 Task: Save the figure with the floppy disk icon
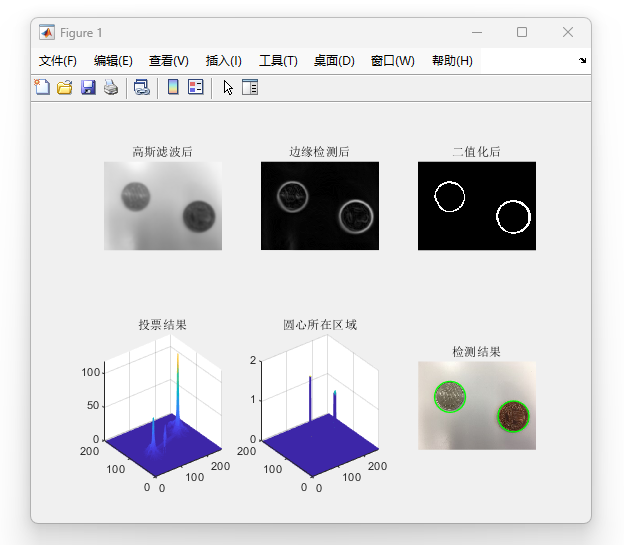tap(88, 88)
